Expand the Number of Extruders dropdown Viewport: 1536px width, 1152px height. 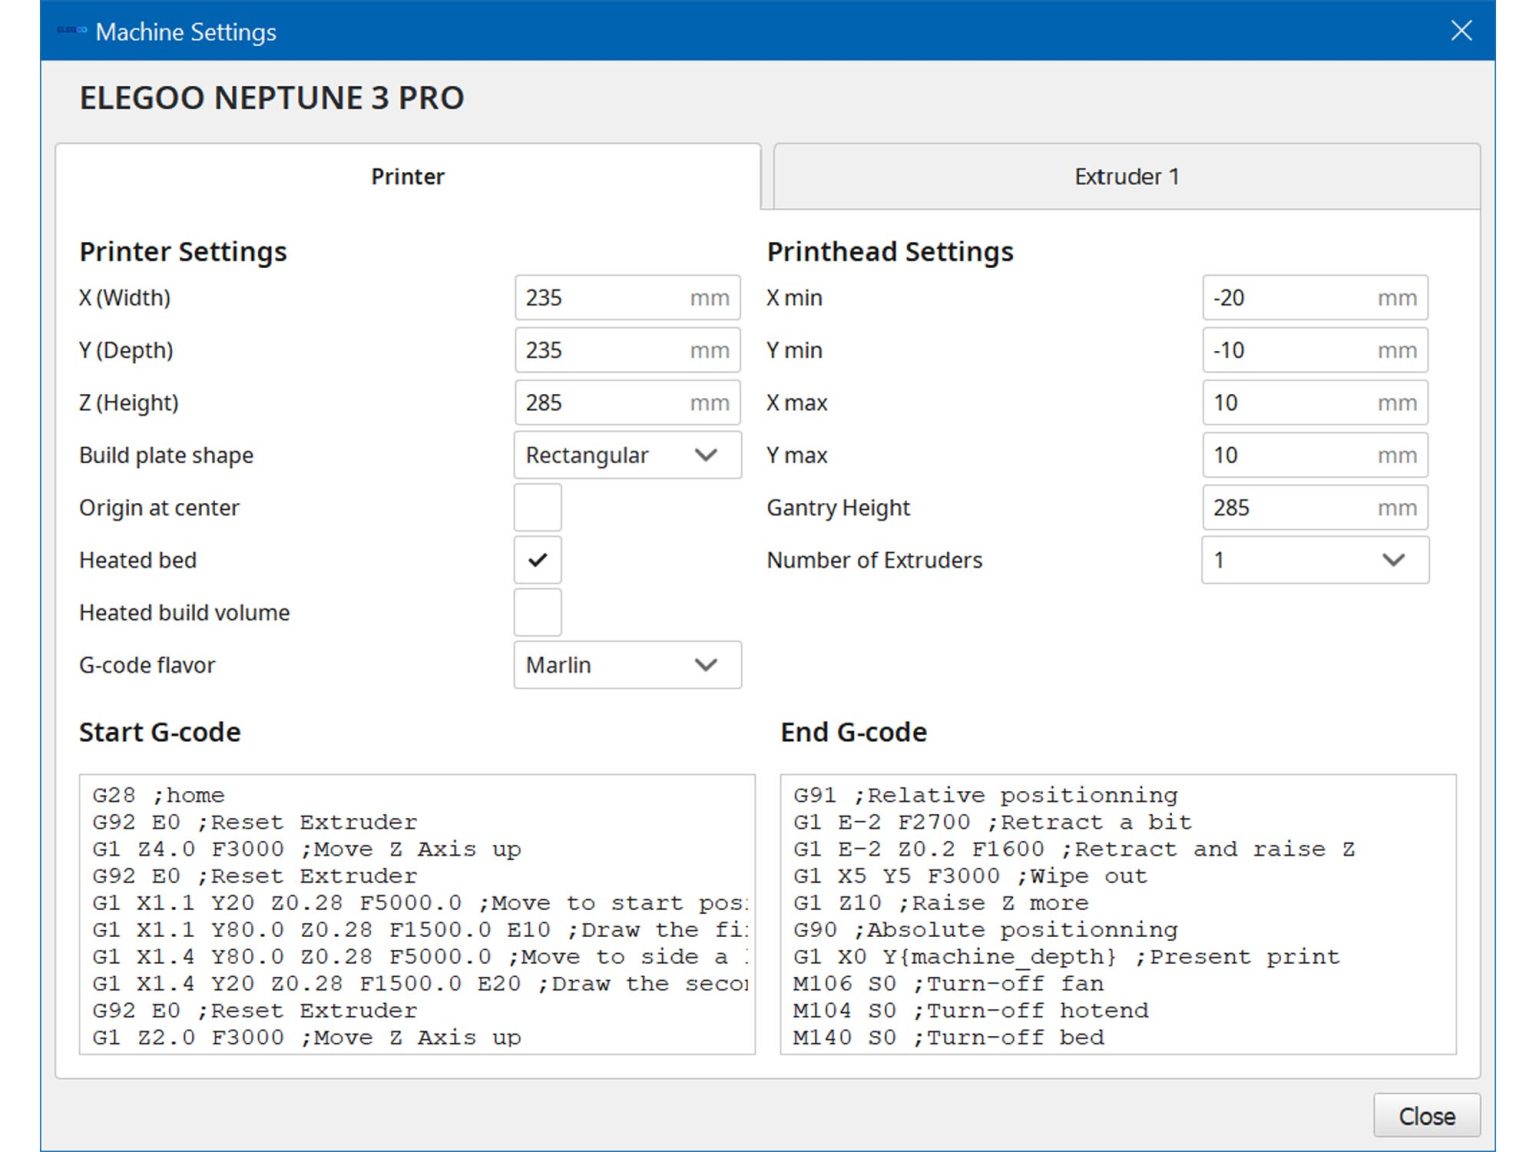[x=1314, y=560]
